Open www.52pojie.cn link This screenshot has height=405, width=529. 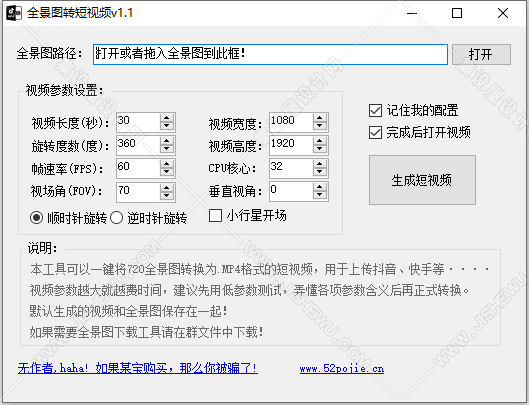342,368
